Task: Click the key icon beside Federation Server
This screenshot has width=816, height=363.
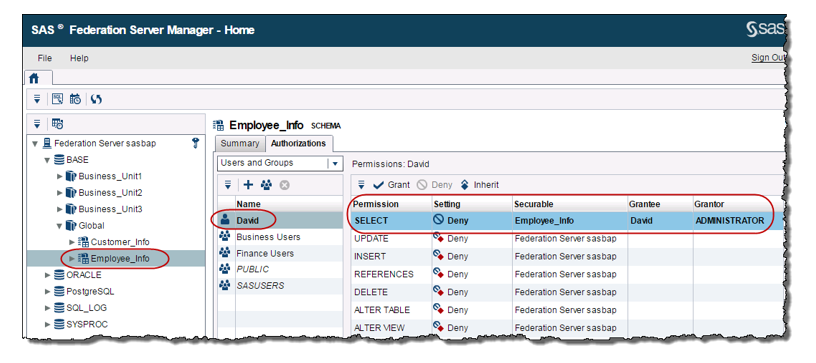Action: coord(195,142)
